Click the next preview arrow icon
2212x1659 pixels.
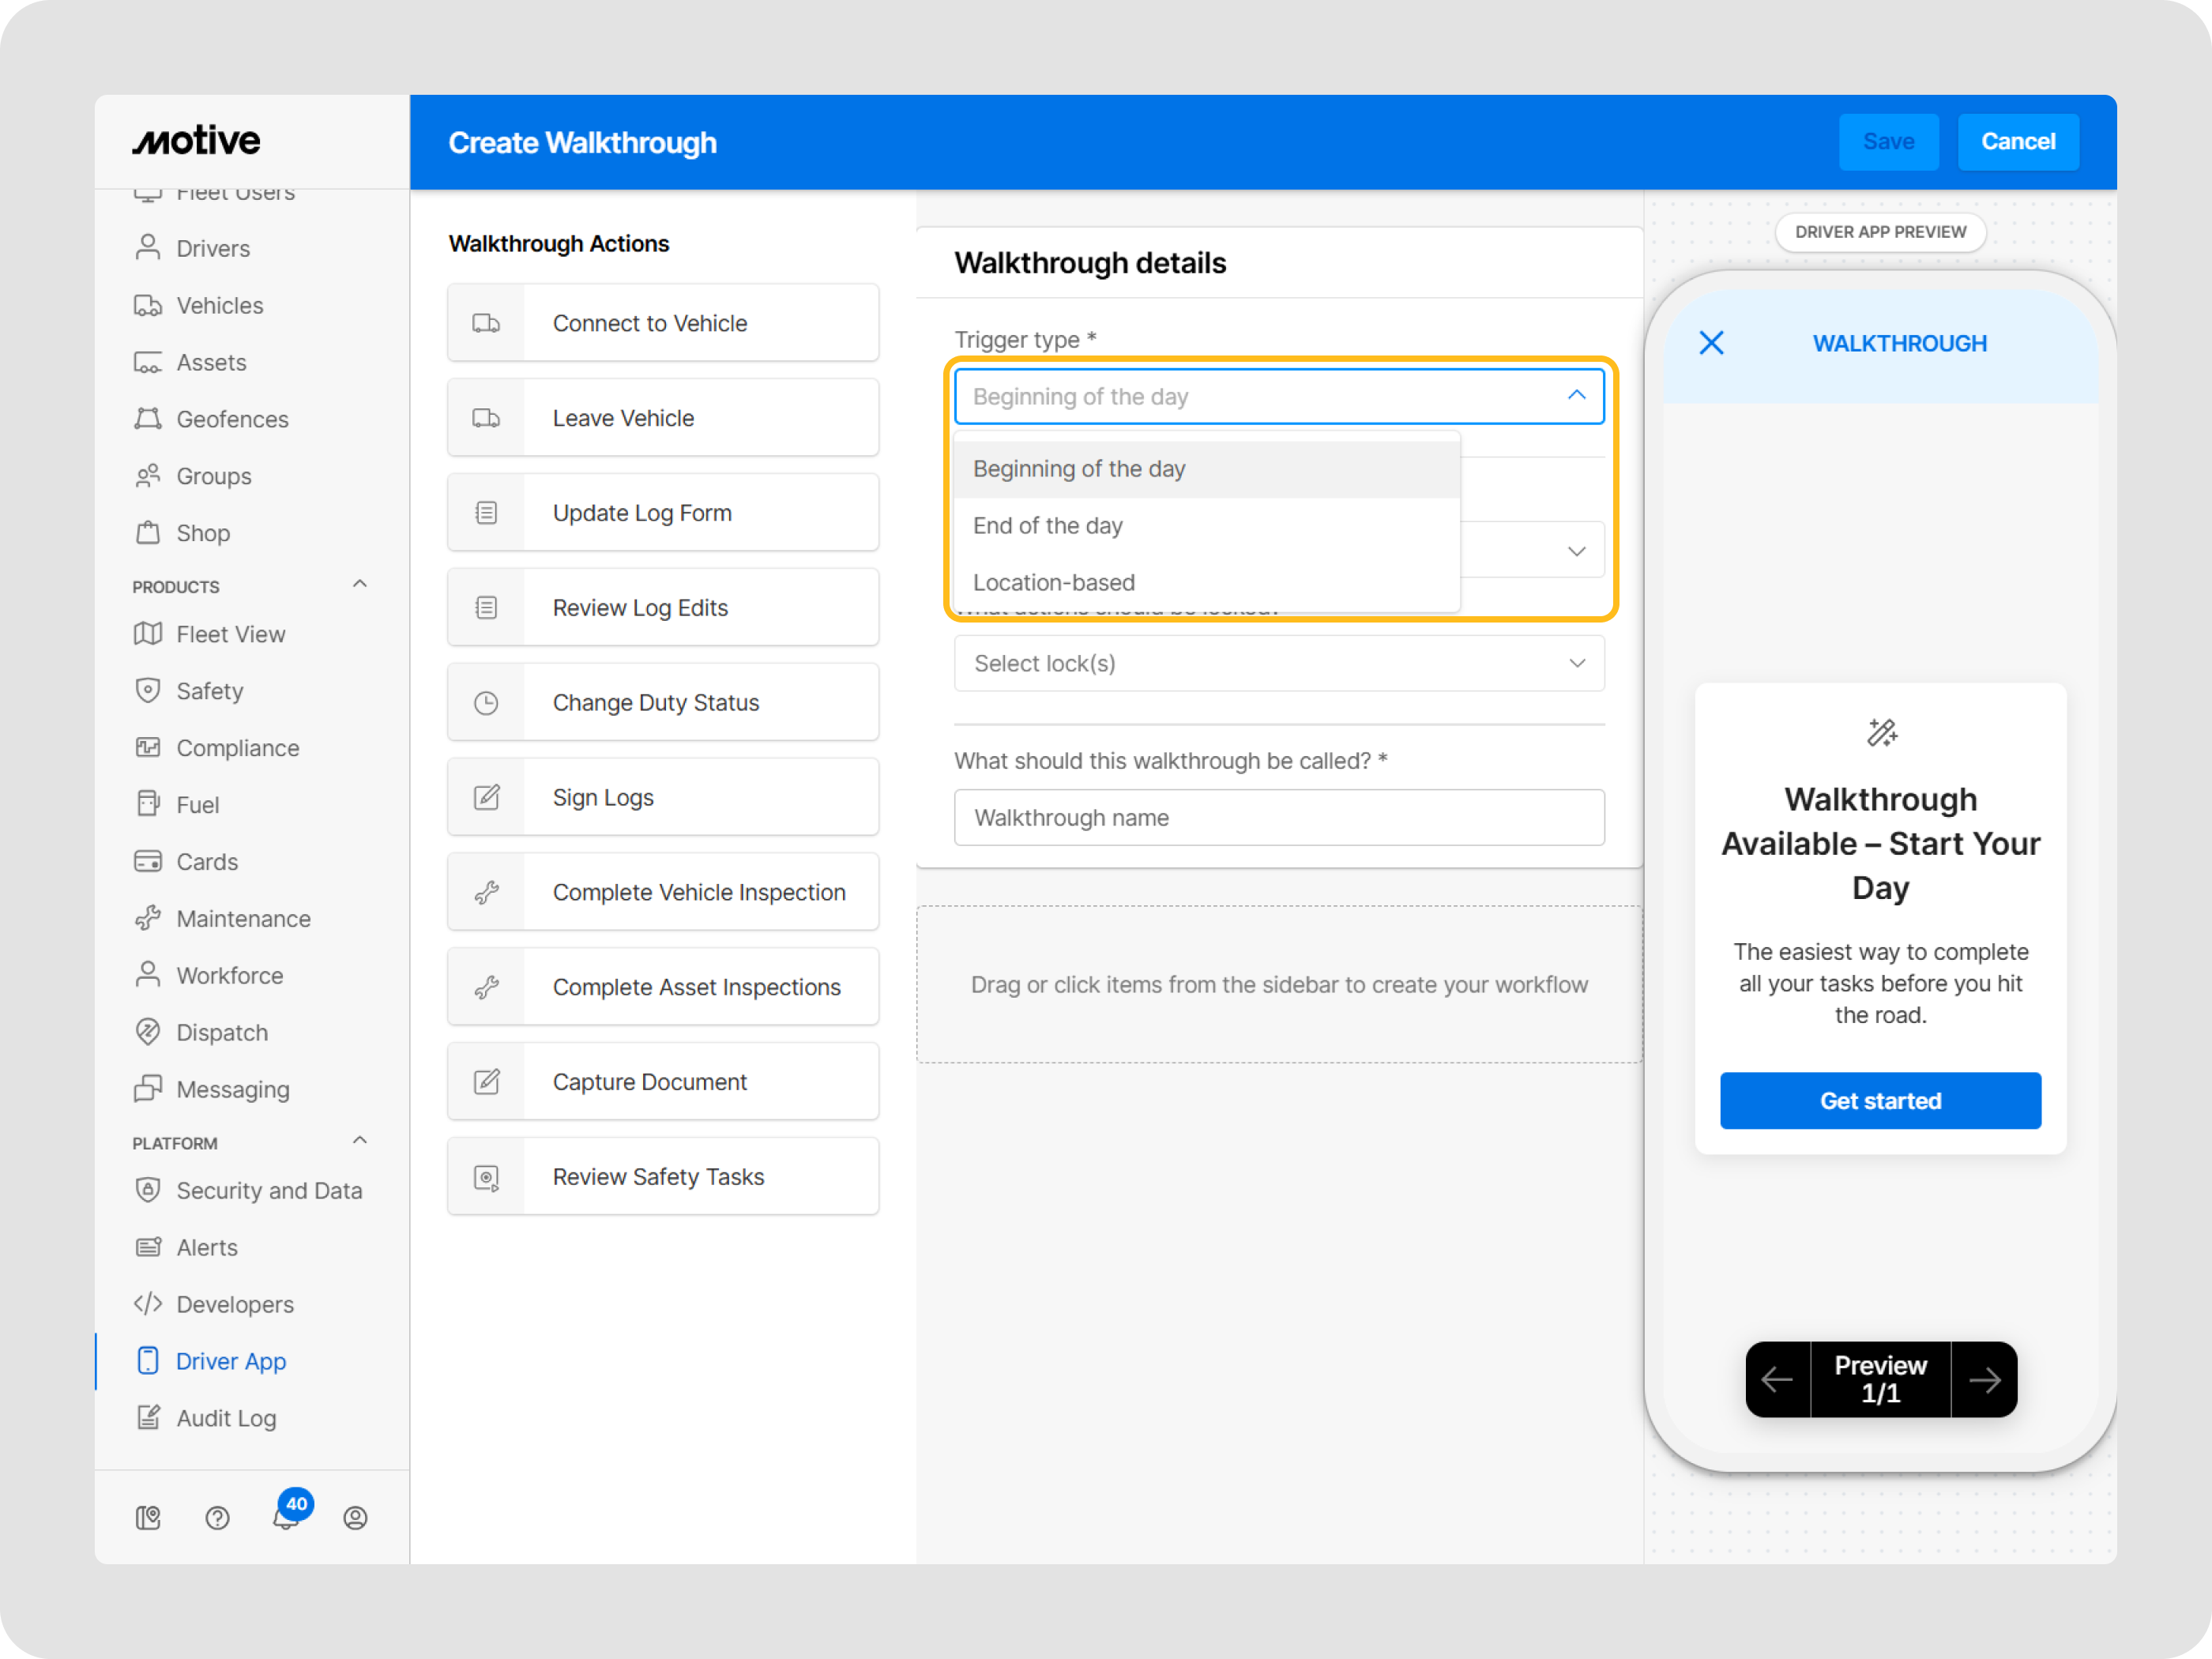(1984, 1379)
